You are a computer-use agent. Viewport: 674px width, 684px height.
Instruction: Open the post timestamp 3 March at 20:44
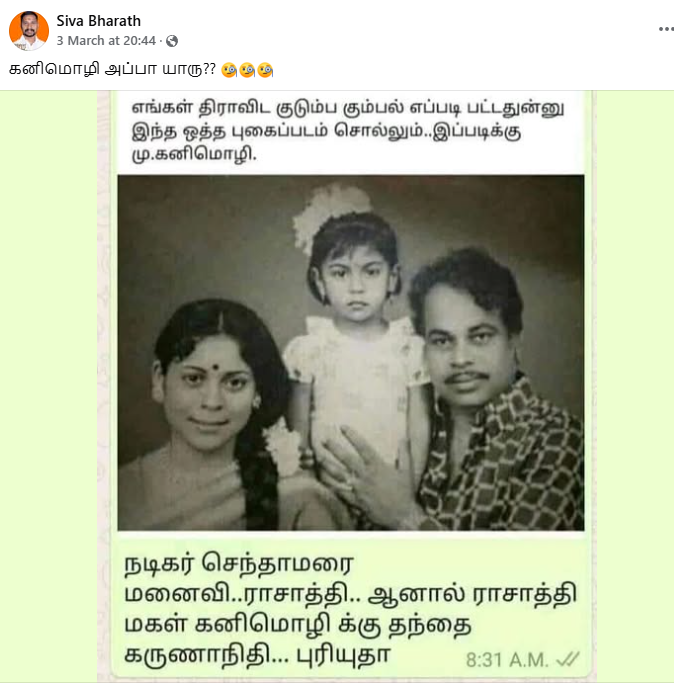106,41
